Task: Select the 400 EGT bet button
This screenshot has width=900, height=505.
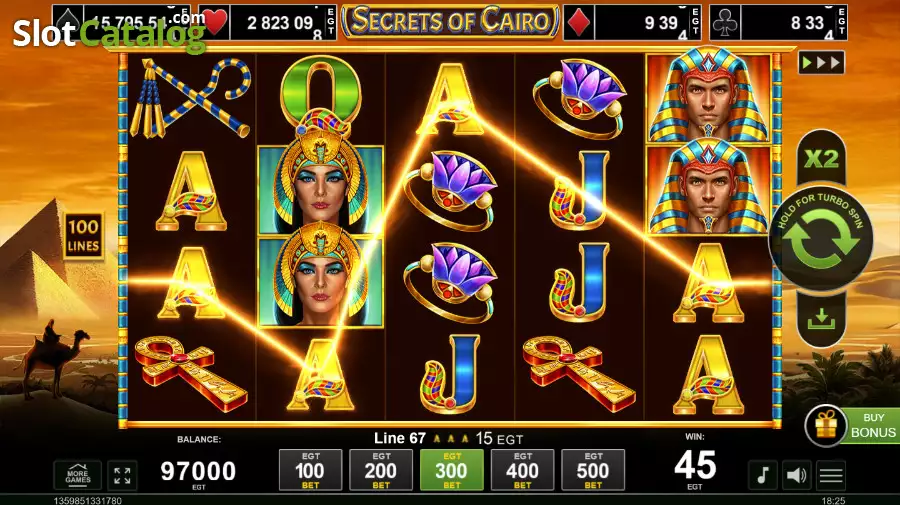Action: [x=522, y=470]
